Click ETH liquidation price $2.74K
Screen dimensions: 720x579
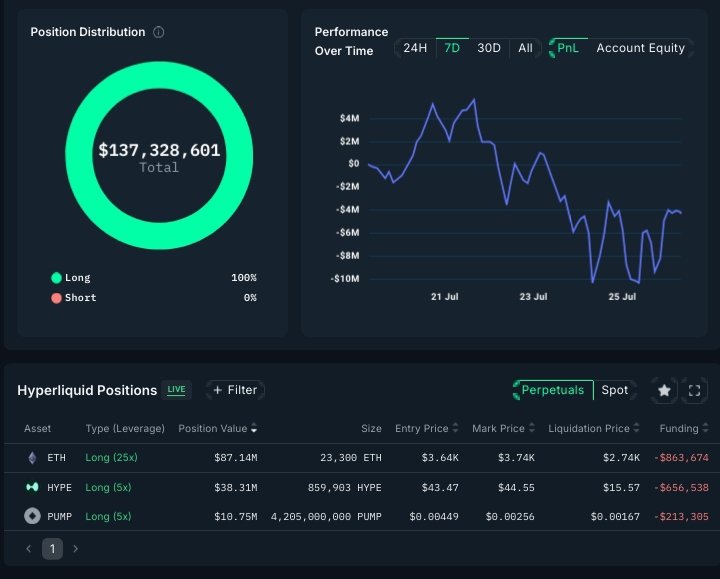click(x=621, y=458)
